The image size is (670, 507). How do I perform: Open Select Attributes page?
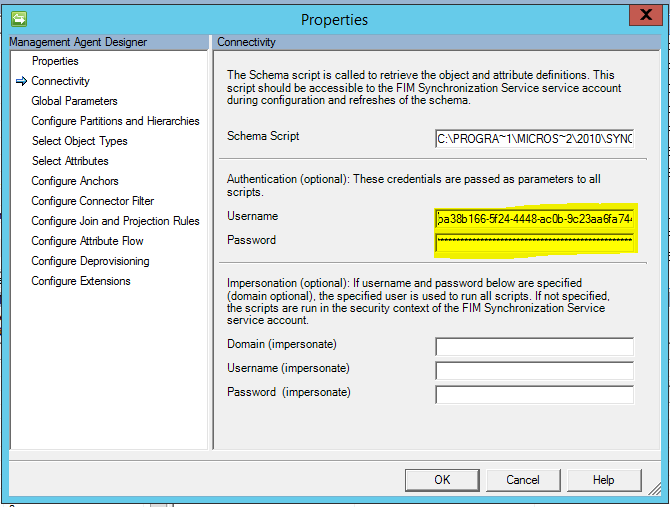[x=70, y=161]
